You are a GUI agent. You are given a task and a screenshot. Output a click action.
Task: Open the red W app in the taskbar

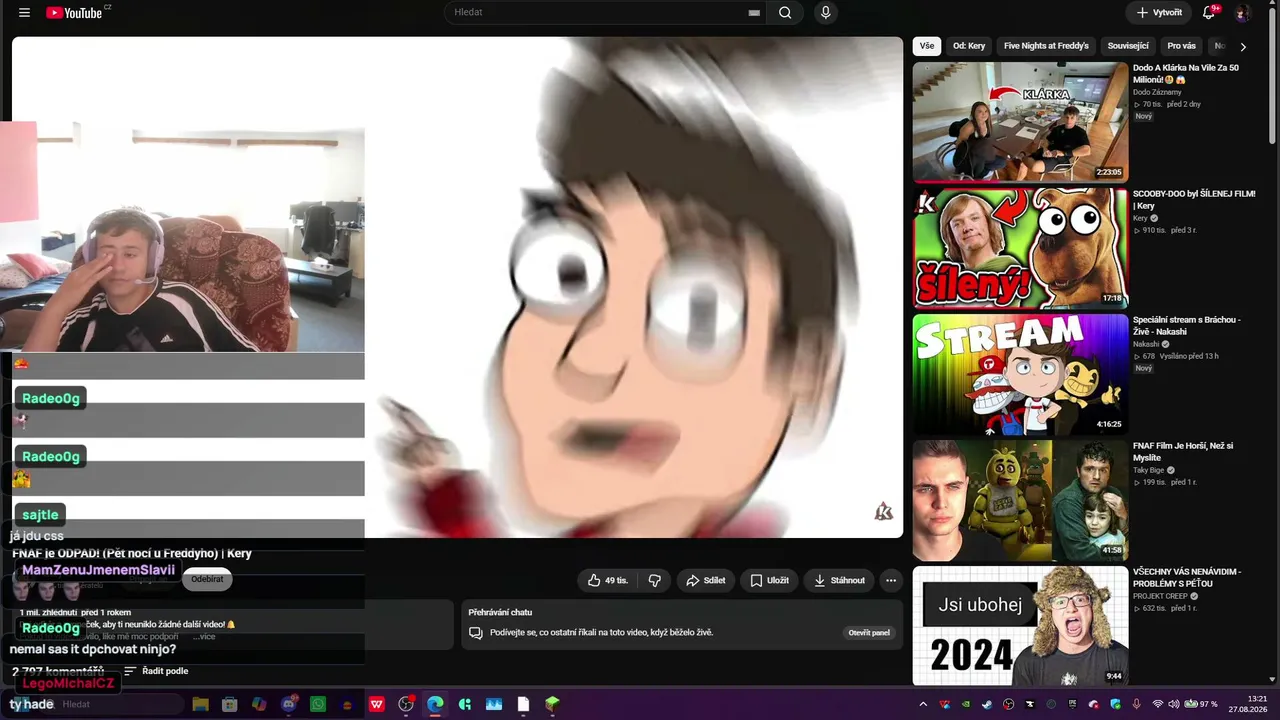tap(377, 704)
